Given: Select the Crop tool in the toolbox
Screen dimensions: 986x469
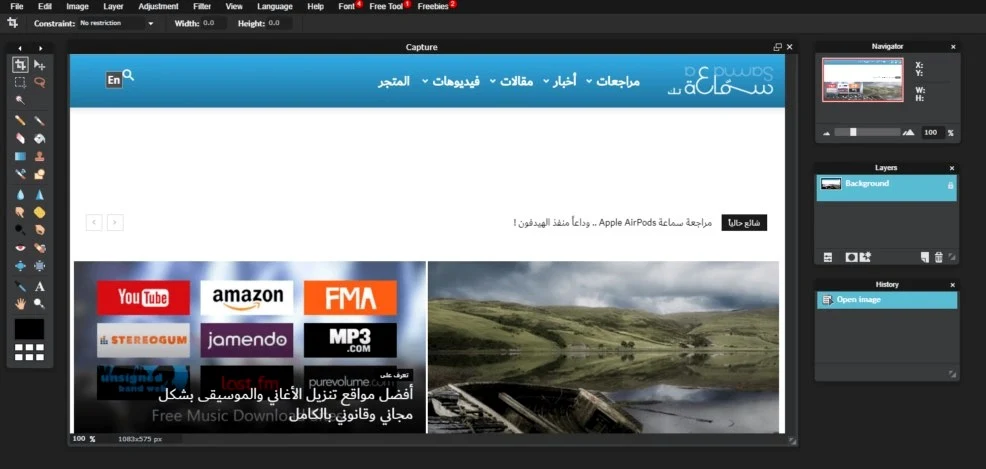Looking at the screenshot, I should [20, 65].
